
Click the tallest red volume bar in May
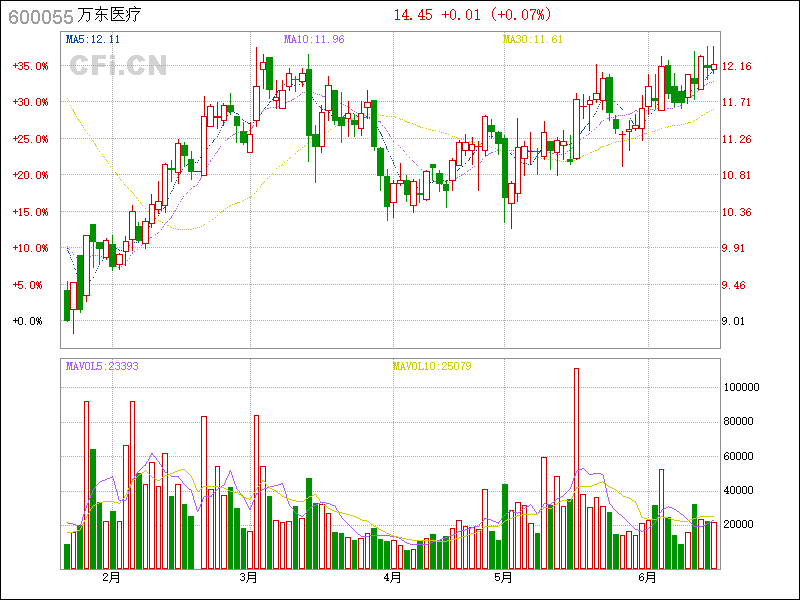pos(577,468)
